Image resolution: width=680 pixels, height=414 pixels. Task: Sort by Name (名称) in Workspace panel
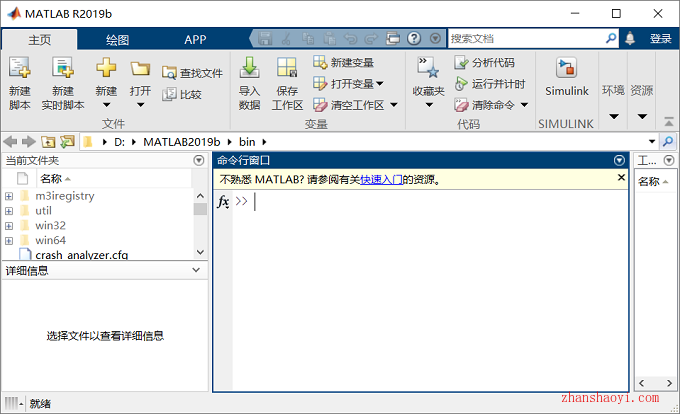point(653,181)
